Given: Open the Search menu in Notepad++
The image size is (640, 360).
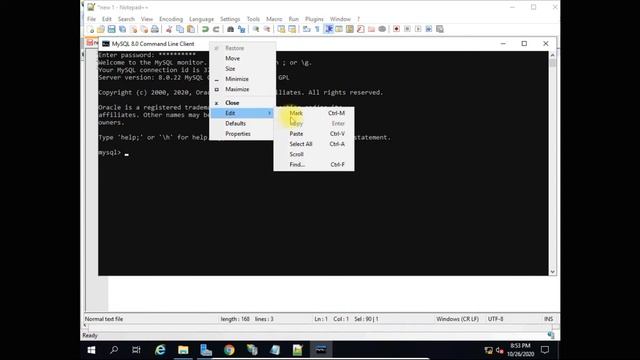Looking at the screenshot, I should 126,19.
